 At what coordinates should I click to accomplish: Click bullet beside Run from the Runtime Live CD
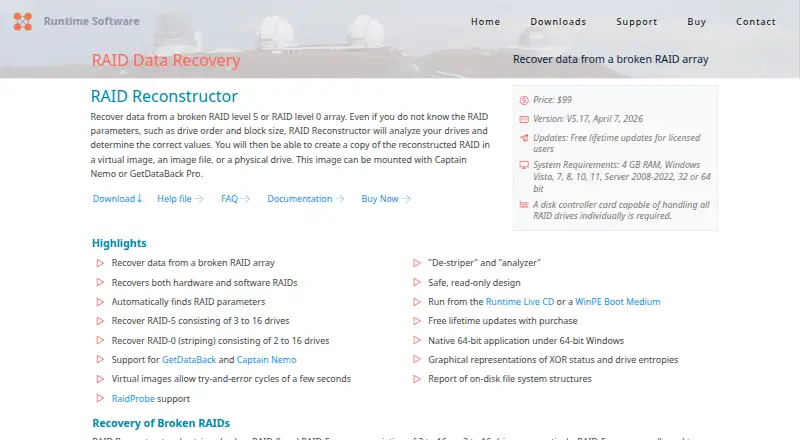pyautogui.click(x=417, y=302)
